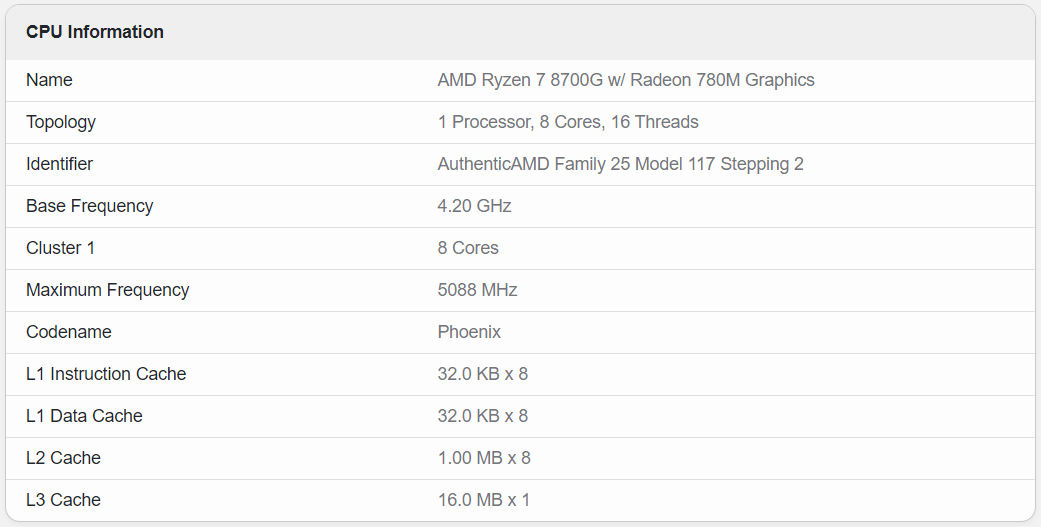The width and height of the screenshot is (1041, 527).
Task: Click the Name row label
Action: point(49,80)
